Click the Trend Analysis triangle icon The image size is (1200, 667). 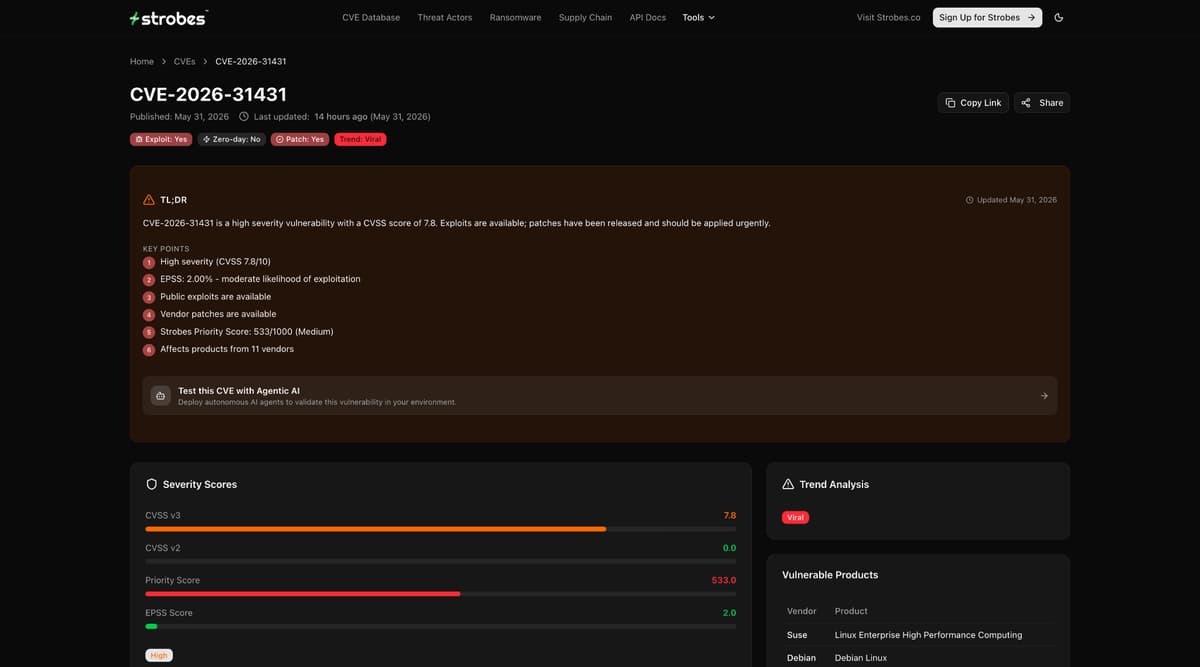coord(788,484)
